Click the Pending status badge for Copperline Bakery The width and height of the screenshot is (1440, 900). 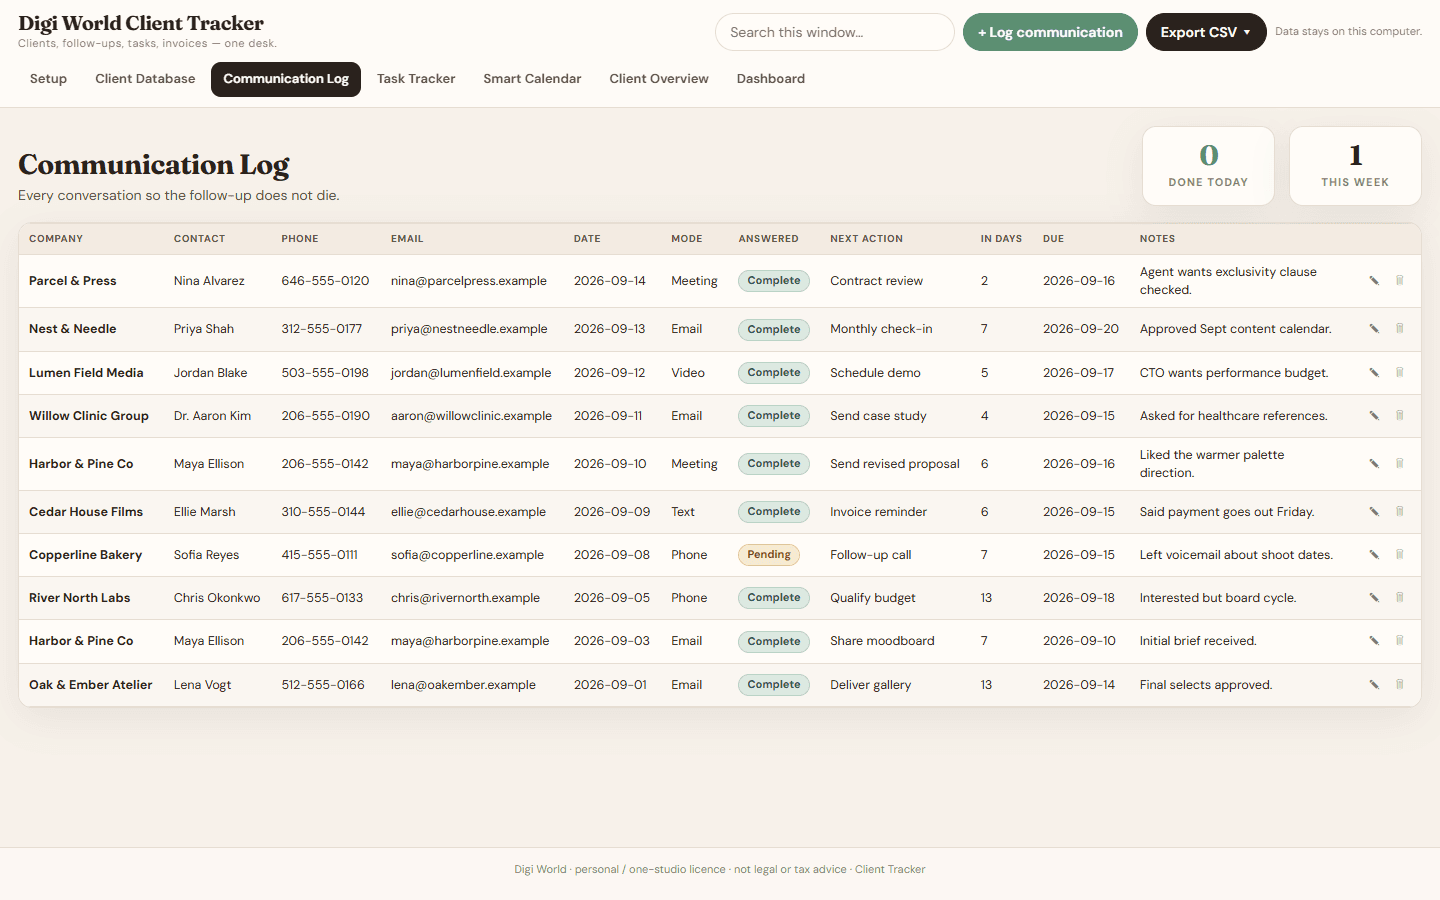point(769,555)
